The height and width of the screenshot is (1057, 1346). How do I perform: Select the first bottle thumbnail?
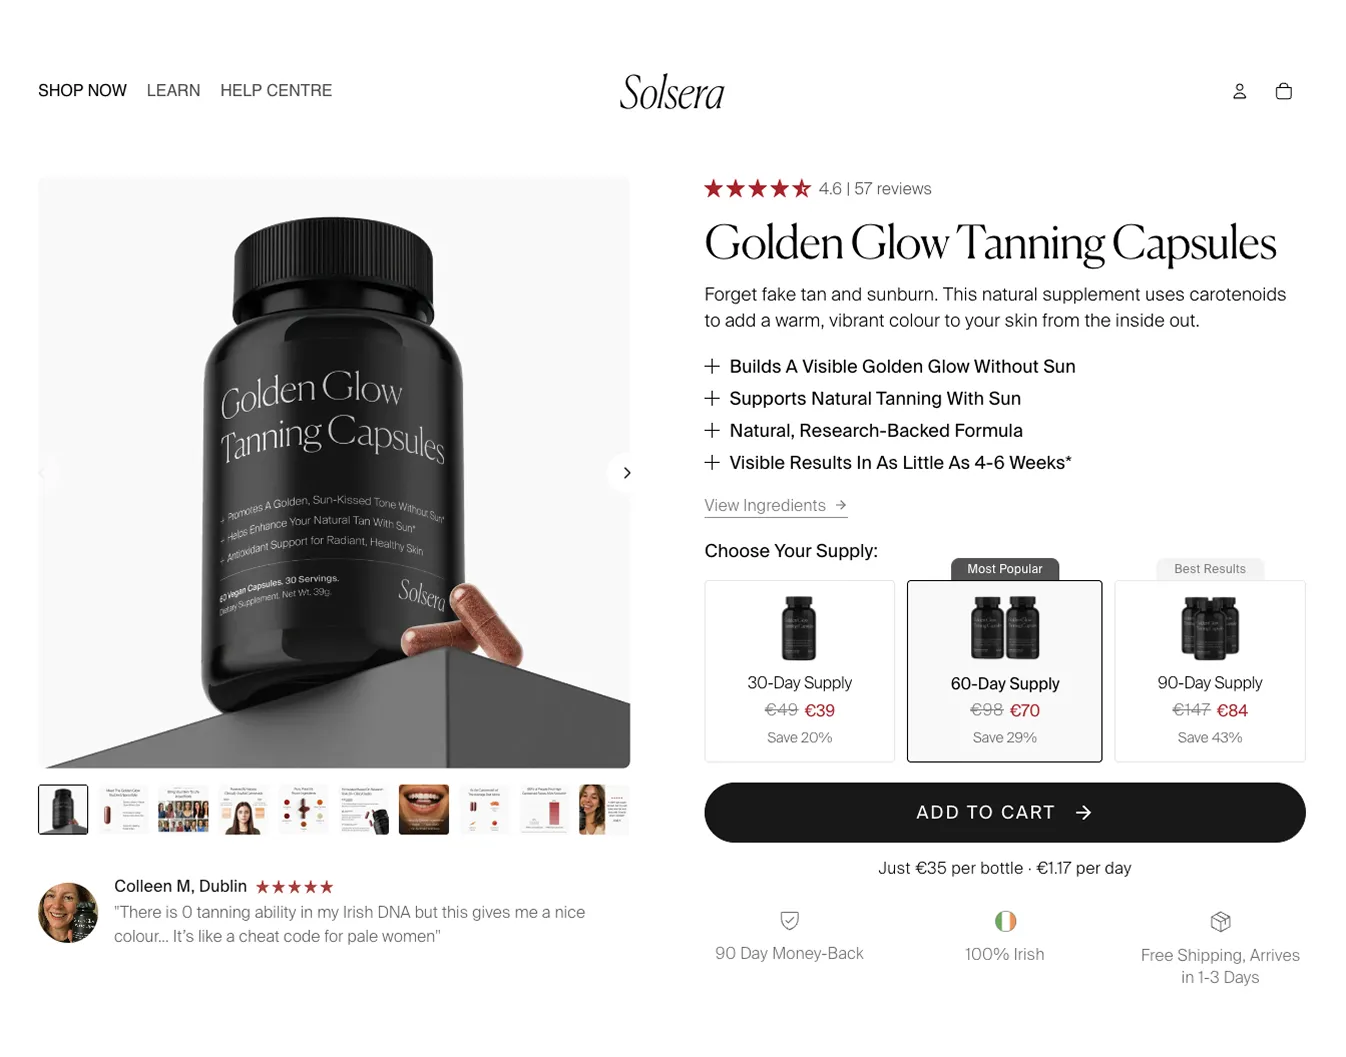63,809
